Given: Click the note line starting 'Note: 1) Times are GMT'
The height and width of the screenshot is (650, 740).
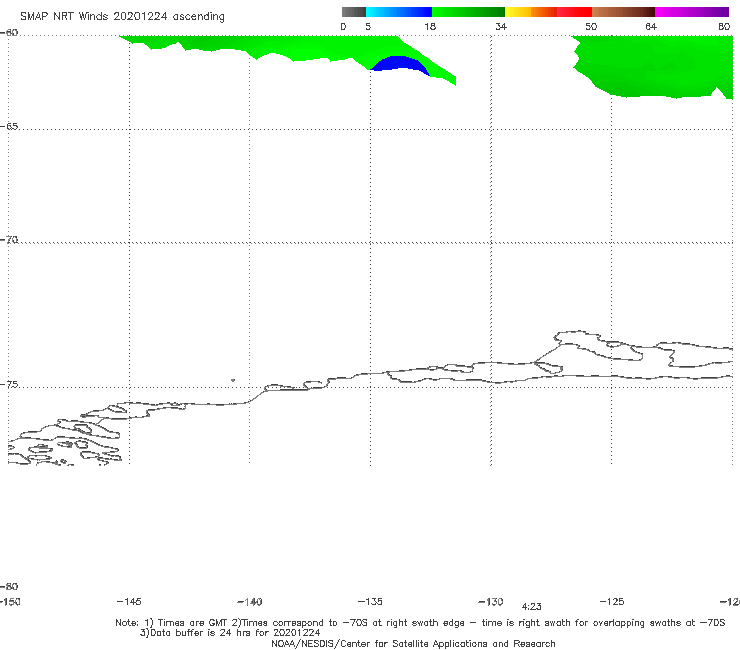Looking at the screenshot, I should tap(420, 623).
